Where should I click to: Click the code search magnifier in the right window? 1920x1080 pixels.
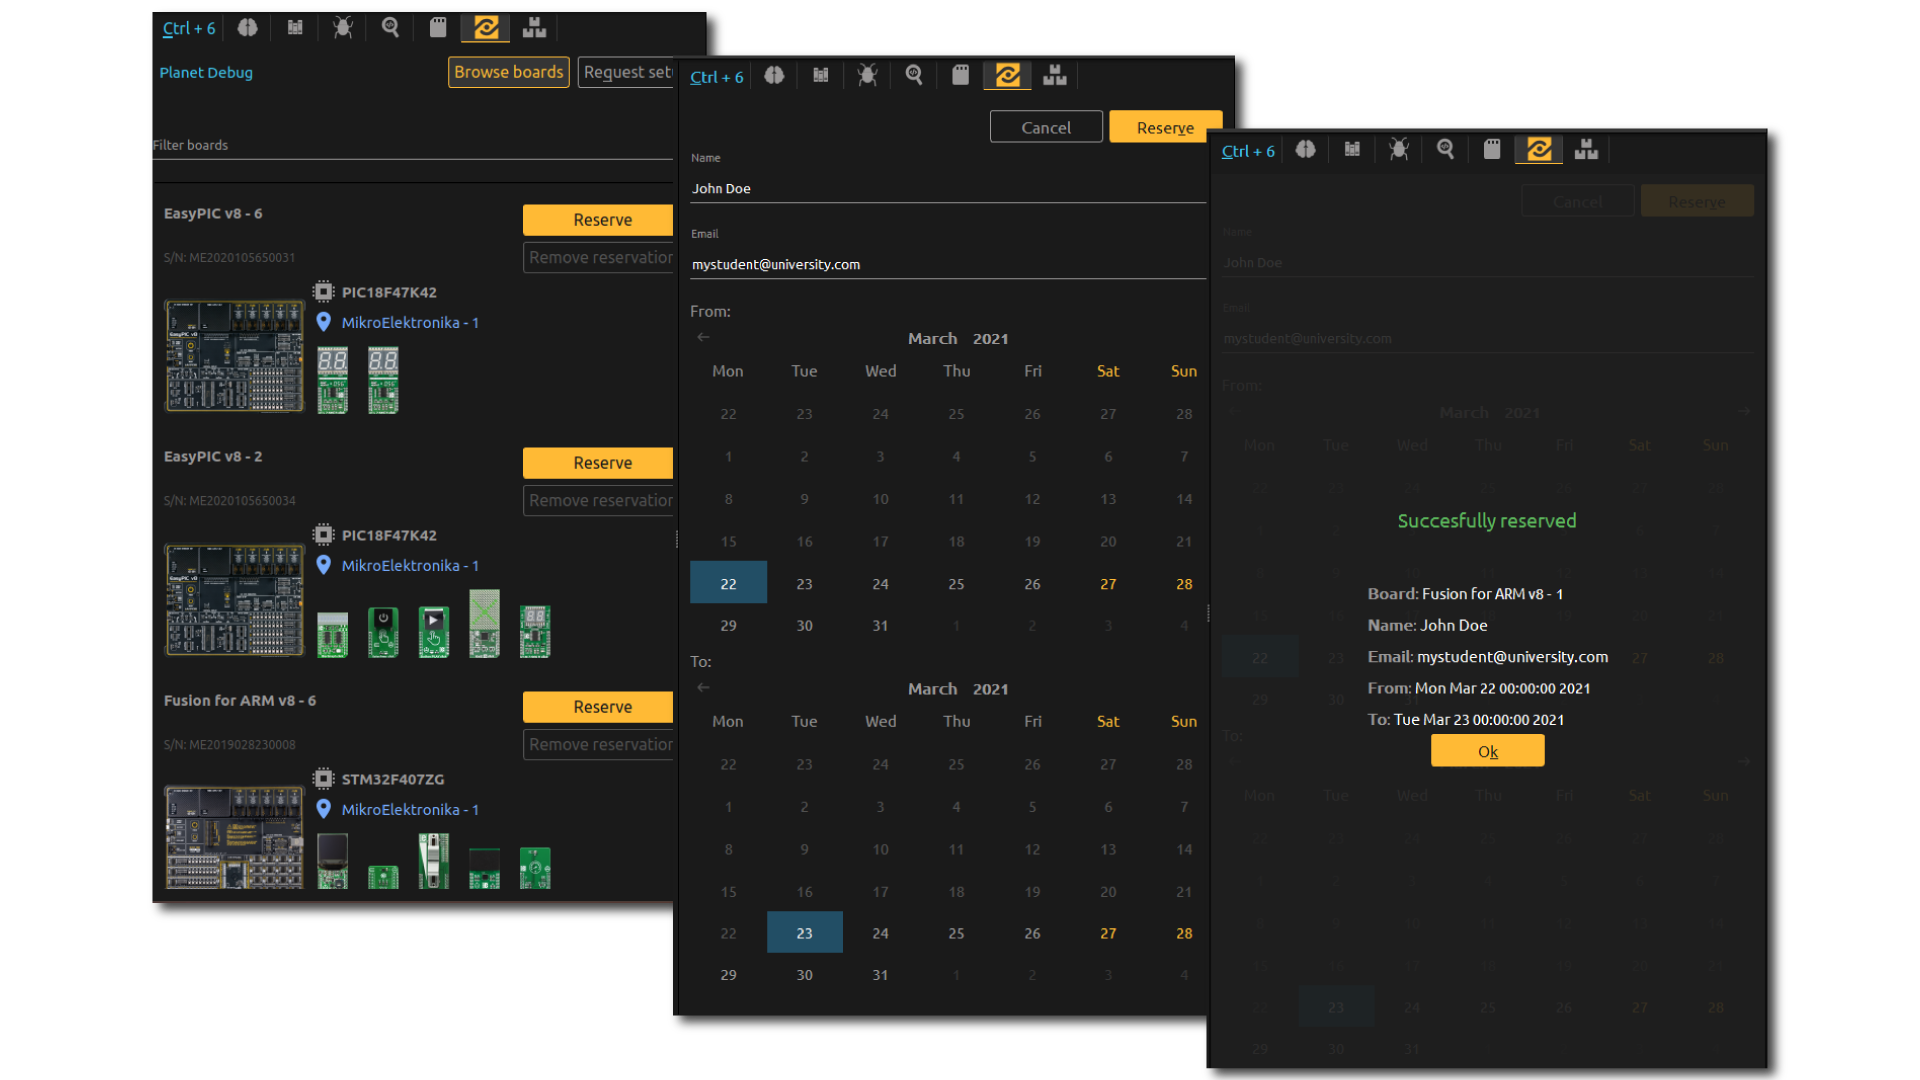(1446, 150)
